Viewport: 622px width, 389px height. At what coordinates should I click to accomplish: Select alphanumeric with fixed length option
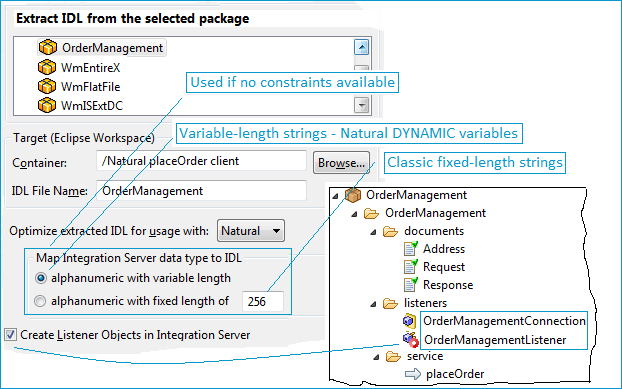point(40,301)
